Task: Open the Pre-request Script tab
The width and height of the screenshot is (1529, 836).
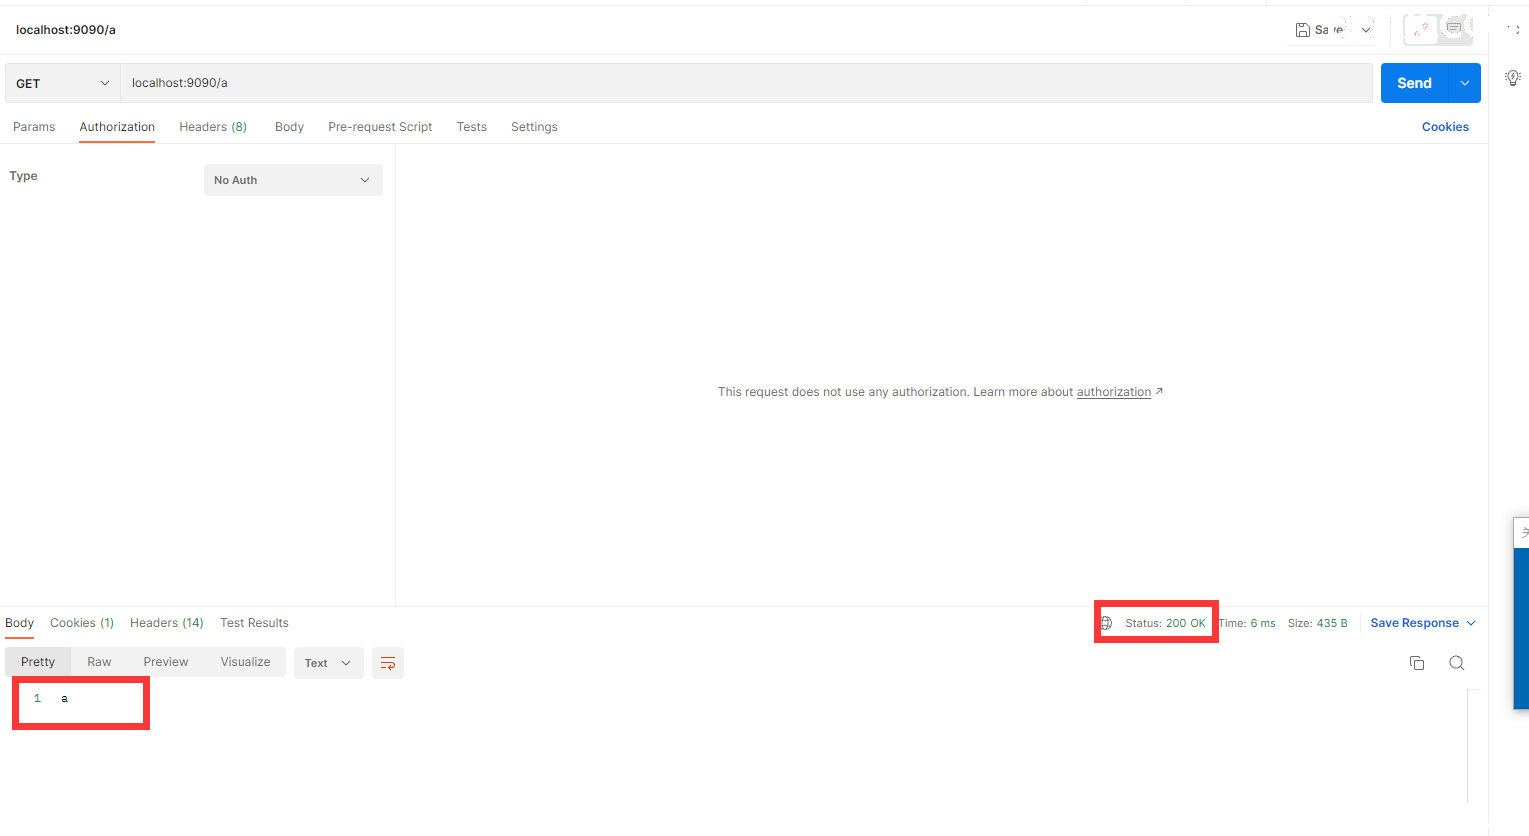Action: point(380,127)
